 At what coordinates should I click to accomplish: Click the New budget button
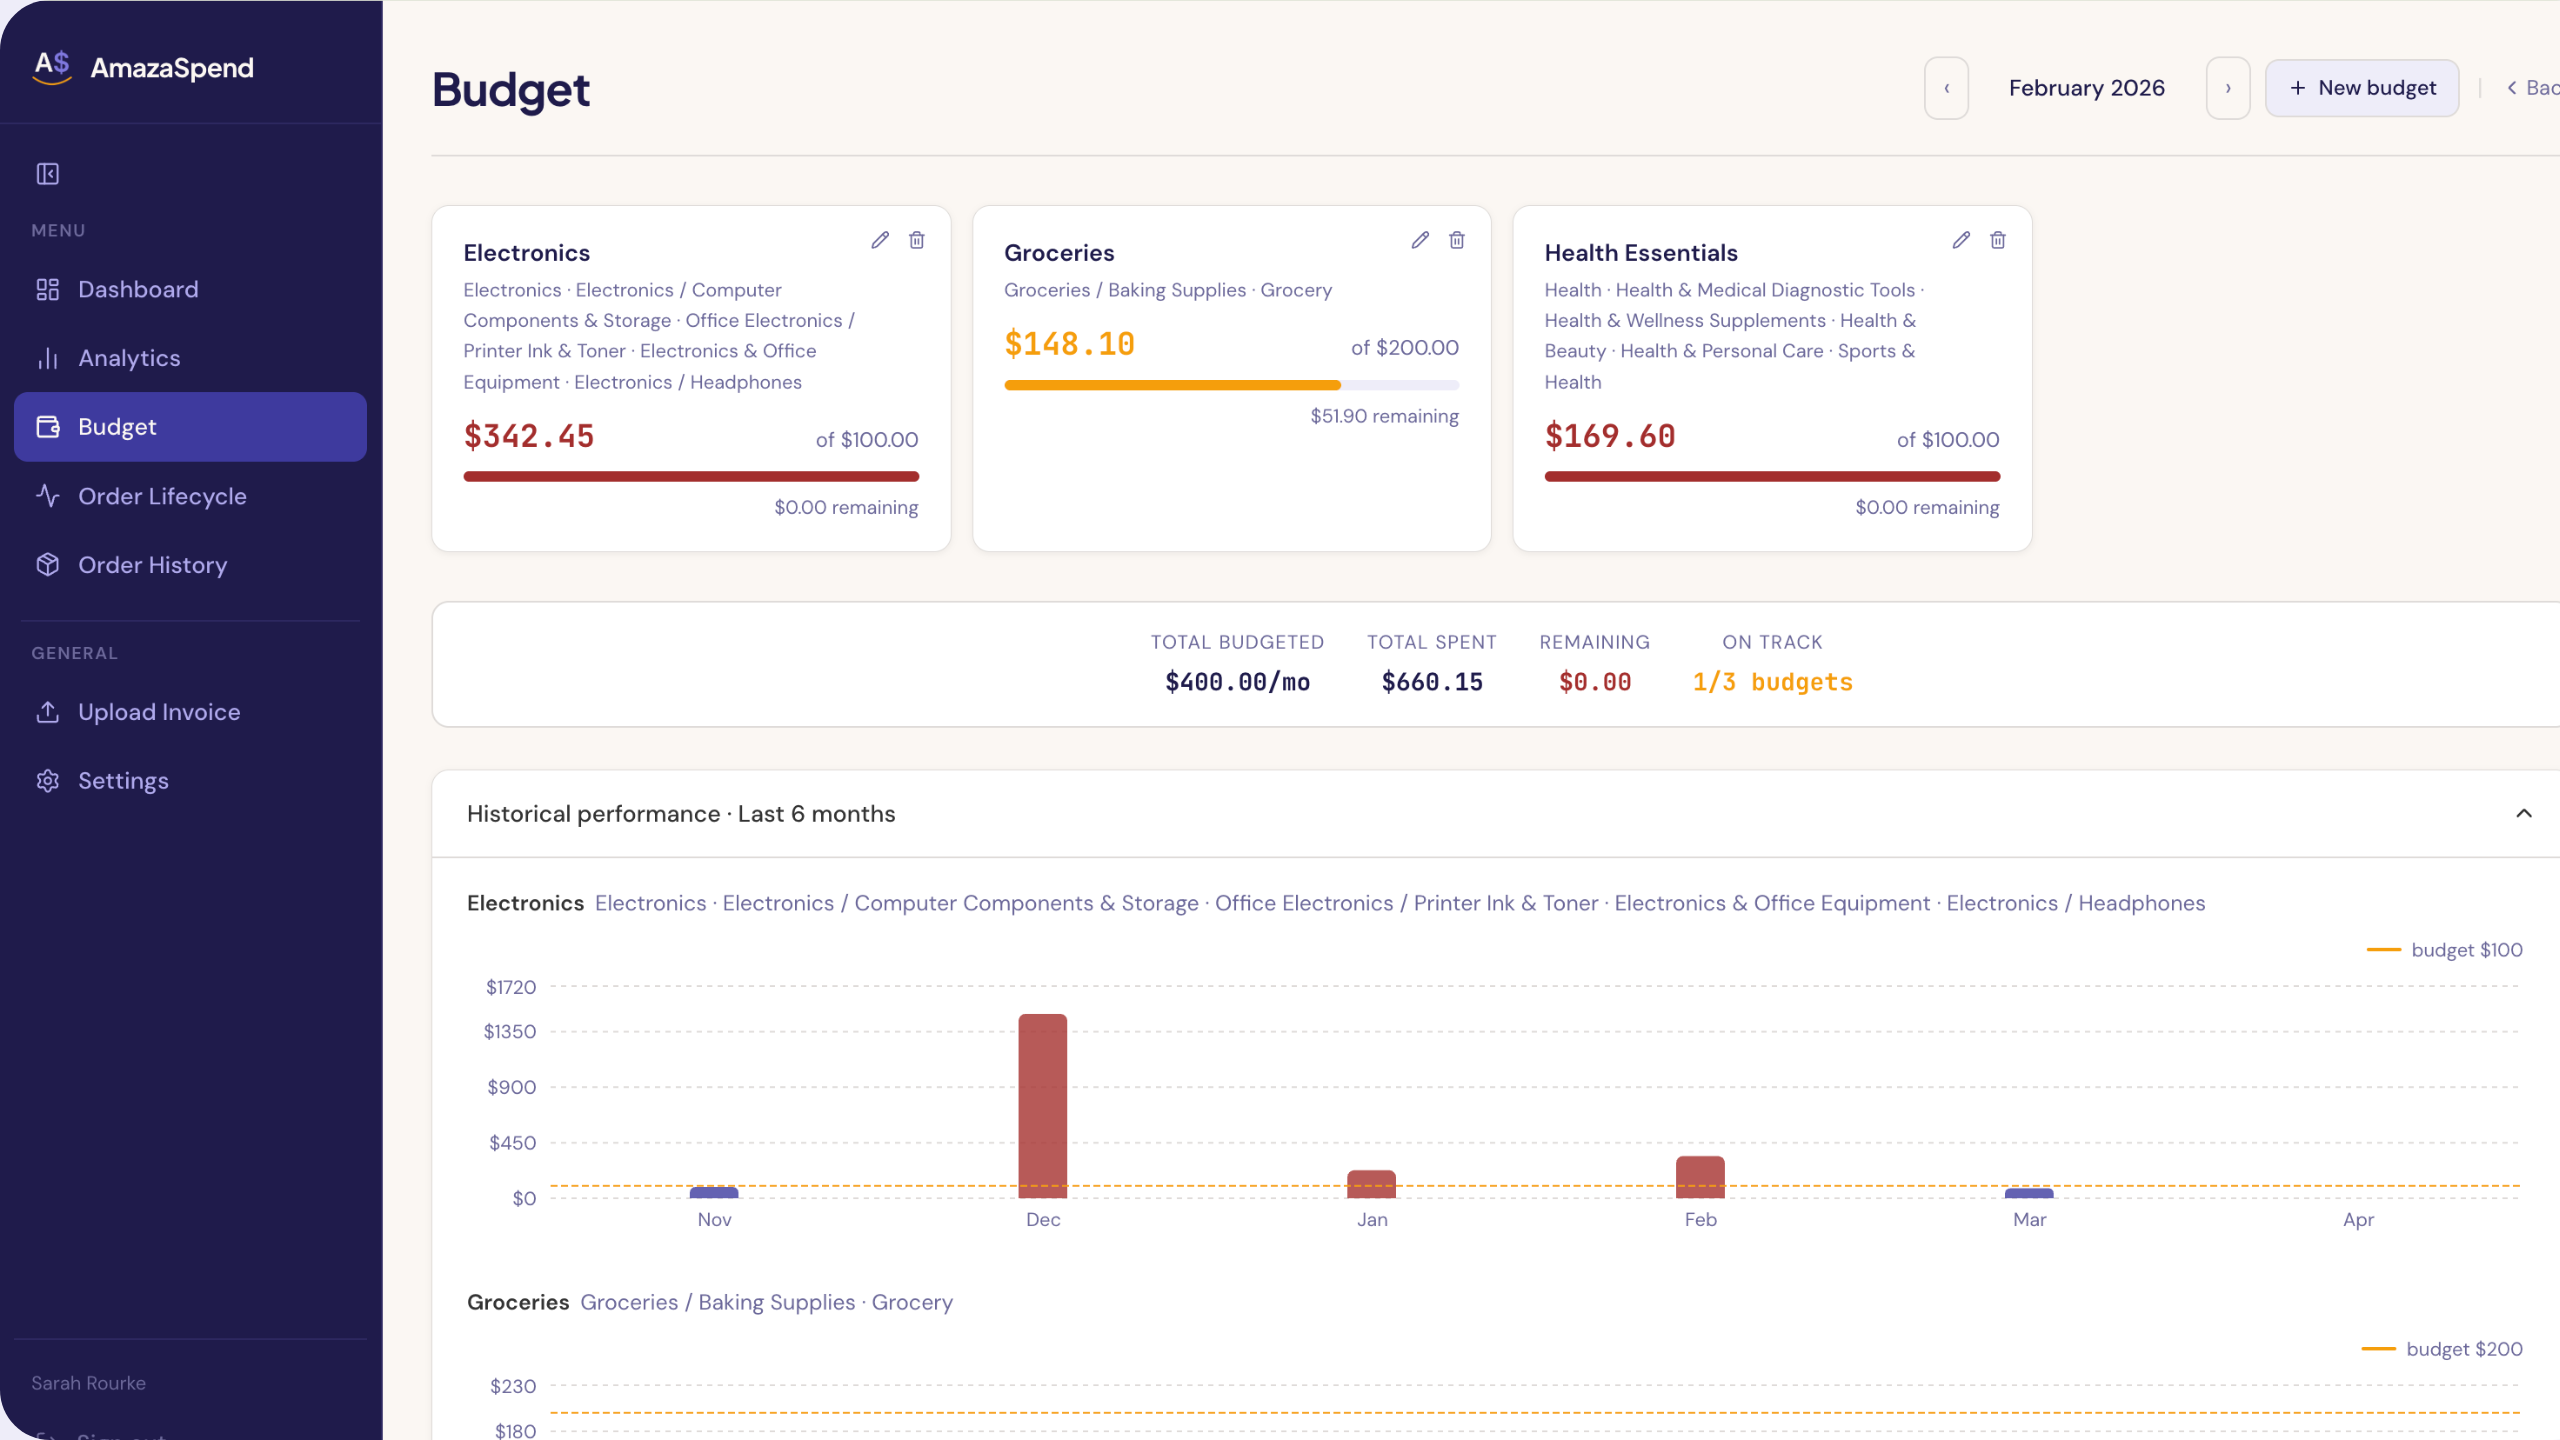2362,88
